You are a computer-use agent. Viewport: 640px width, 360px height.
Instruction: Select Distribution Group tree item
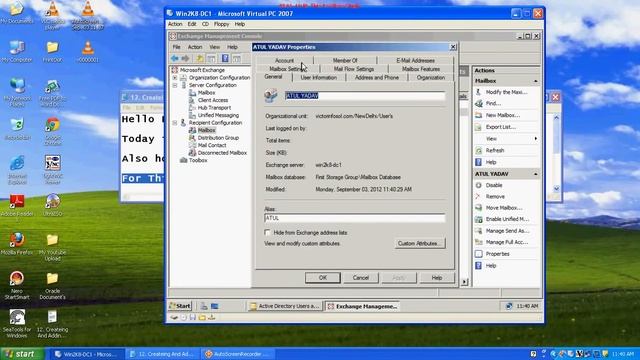click(218, 138)
